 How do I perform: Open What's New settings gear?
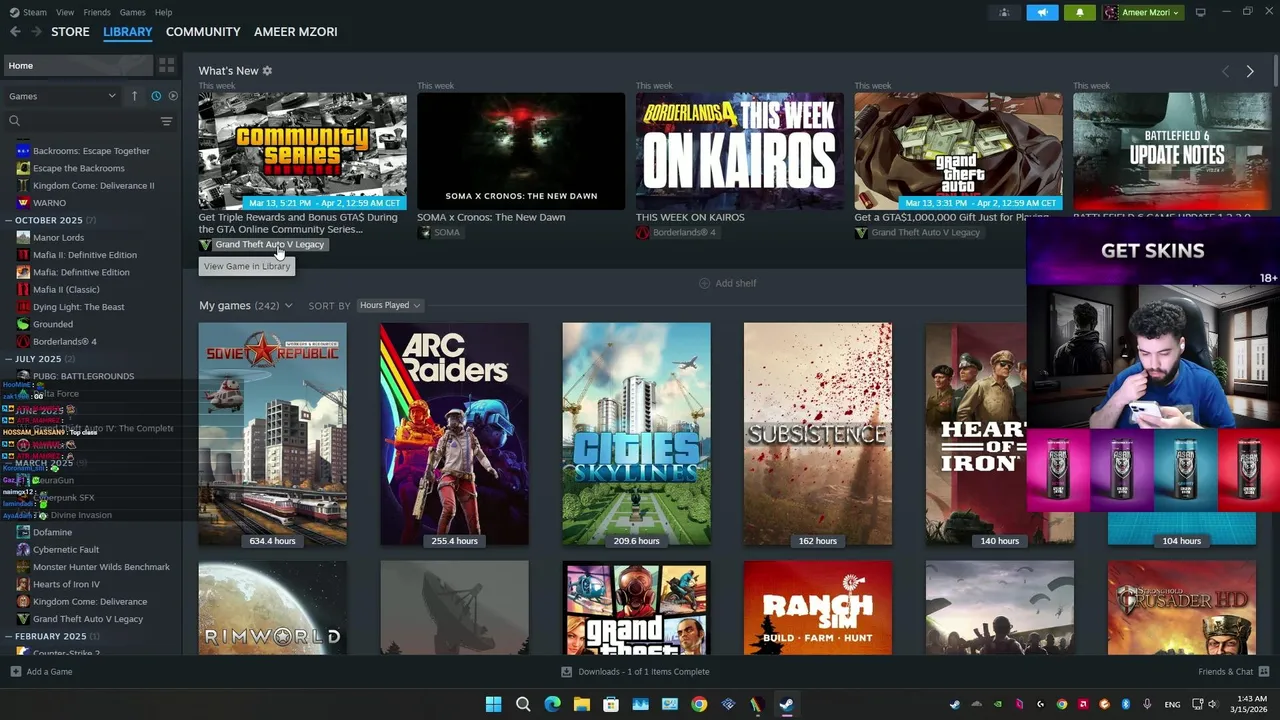coord(267,71)
